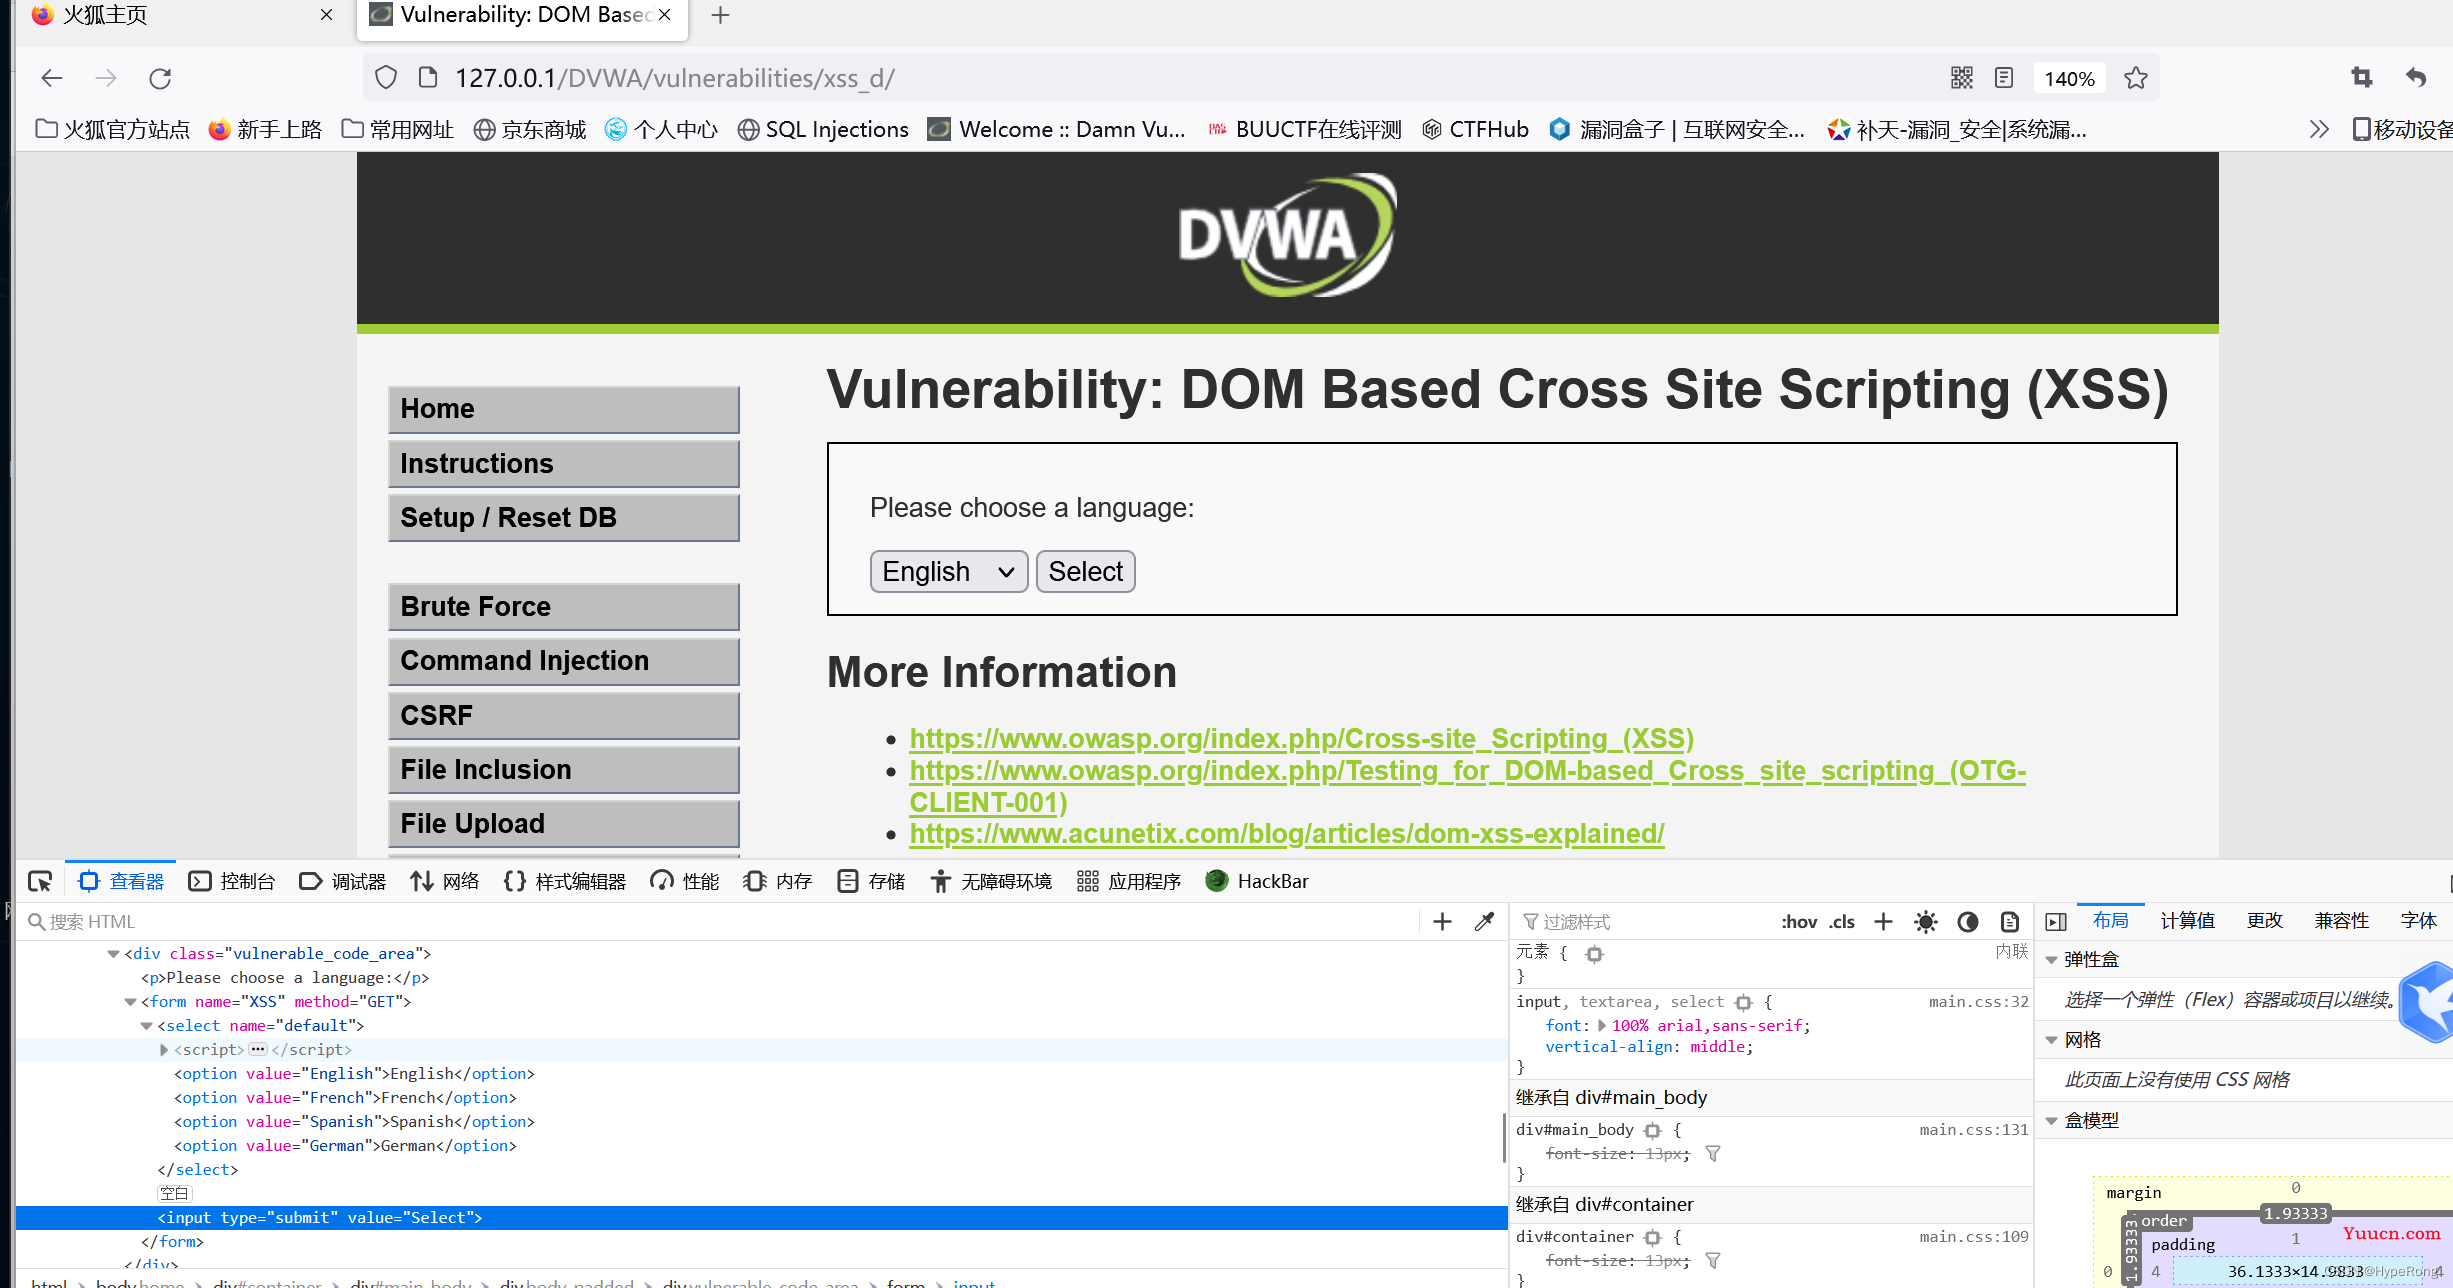Open the Command Injection page
Screen dimensions: 2453x1288
[x=563, y=661]
